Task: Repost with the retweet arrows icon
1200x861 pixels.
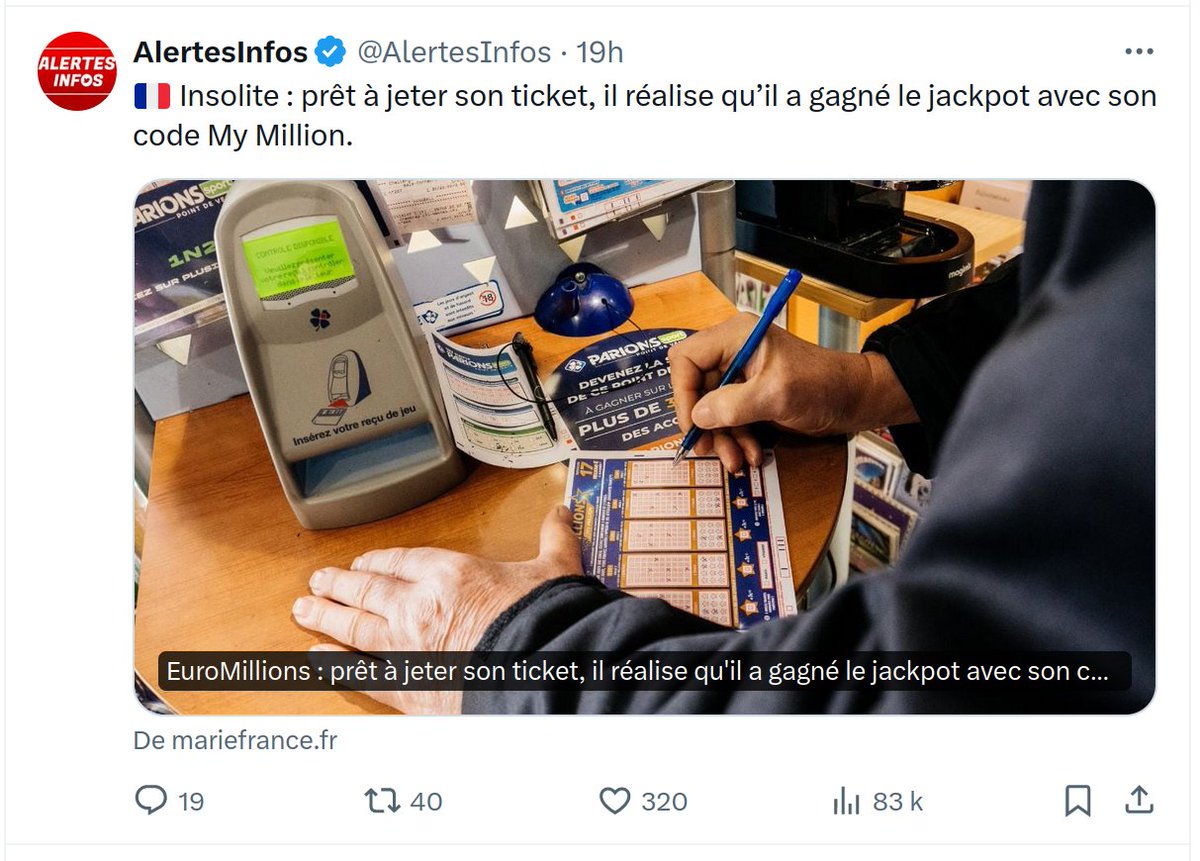Action: coord(381,801)
